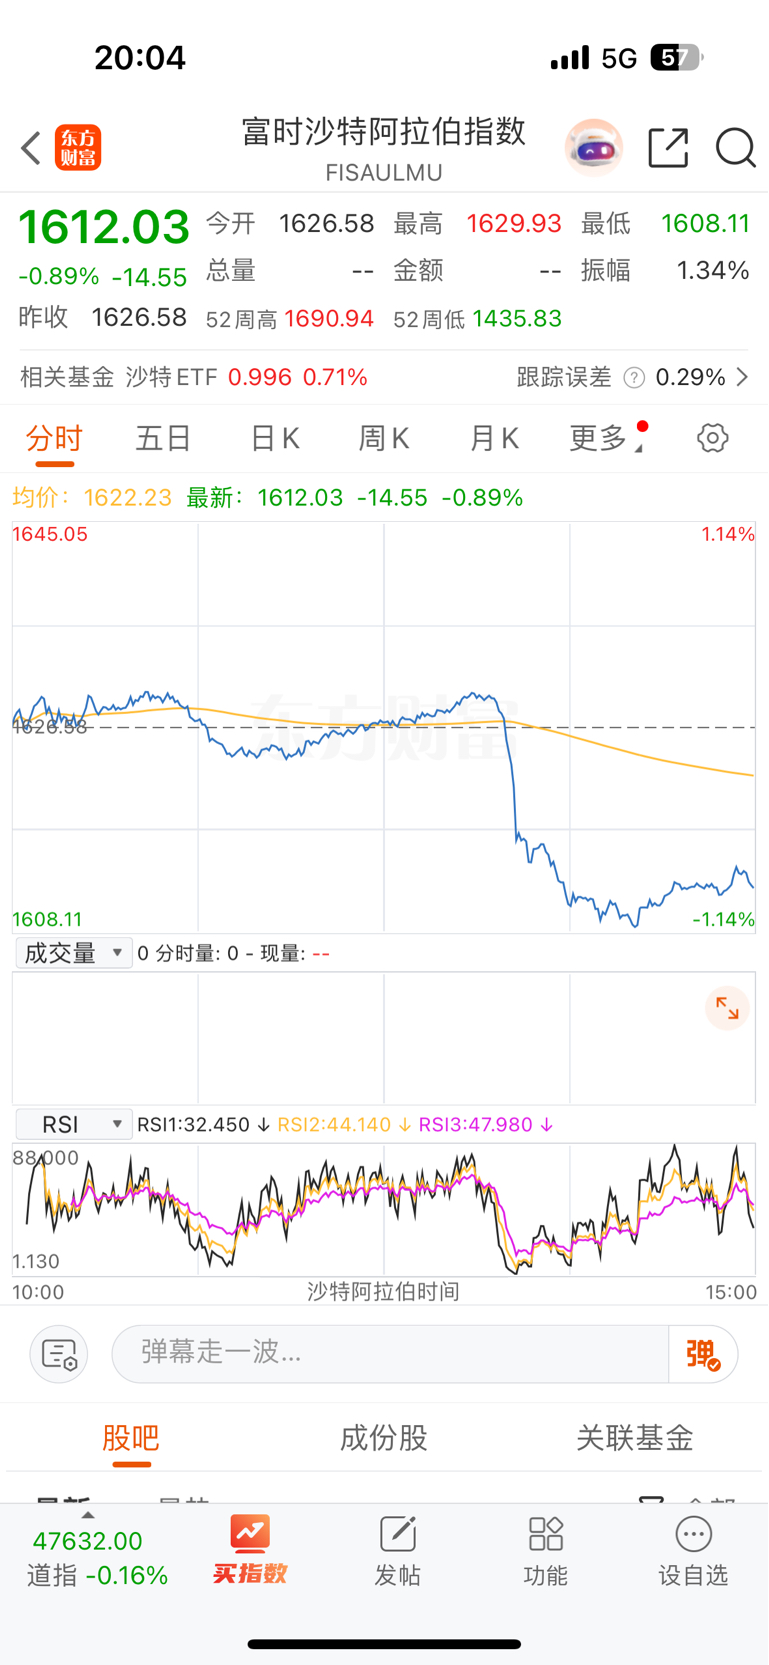Image resolution: width=769 pixels, height=1665 pixels.
Task: Open the comment list settings icon
Action: pos(59,1354)
